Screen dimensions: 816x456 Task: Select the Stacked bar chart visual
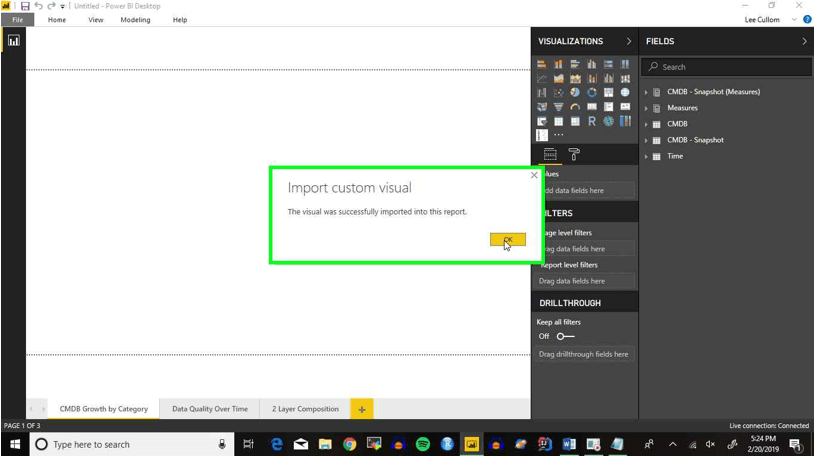[542, 64]
